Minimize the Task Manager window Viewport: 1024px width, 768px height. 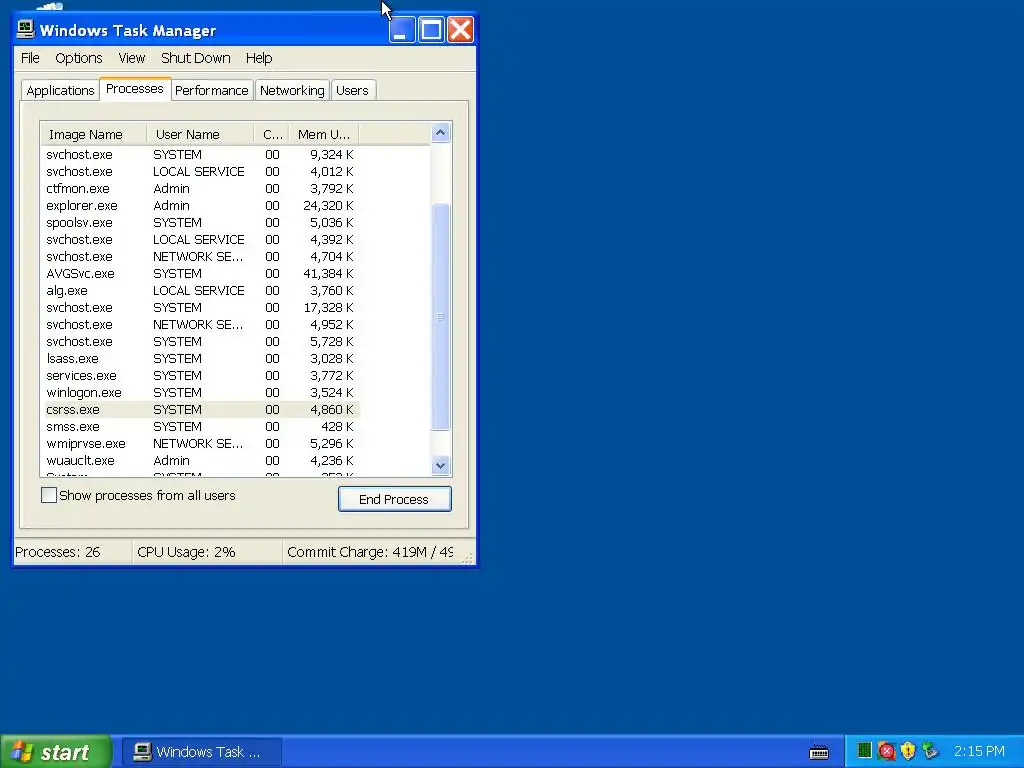402,29
